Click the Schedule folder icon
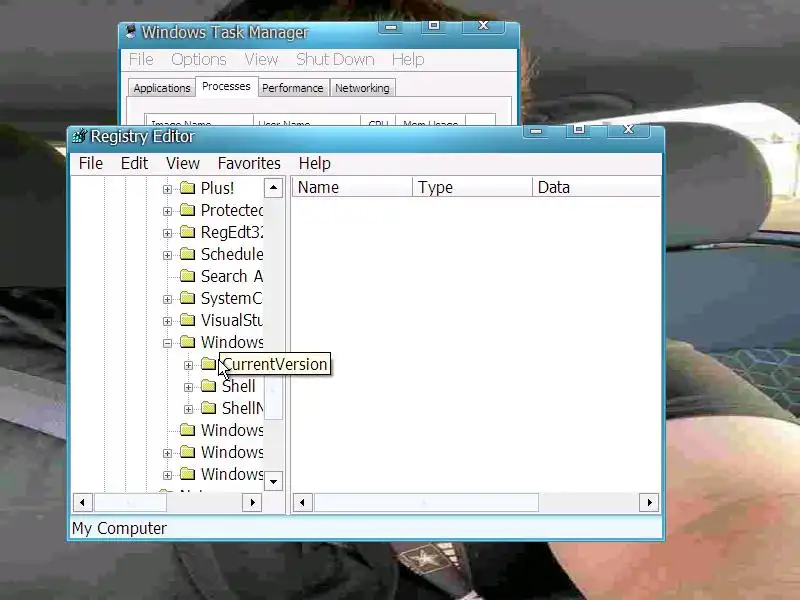The image size is (800, 600). 188,254
